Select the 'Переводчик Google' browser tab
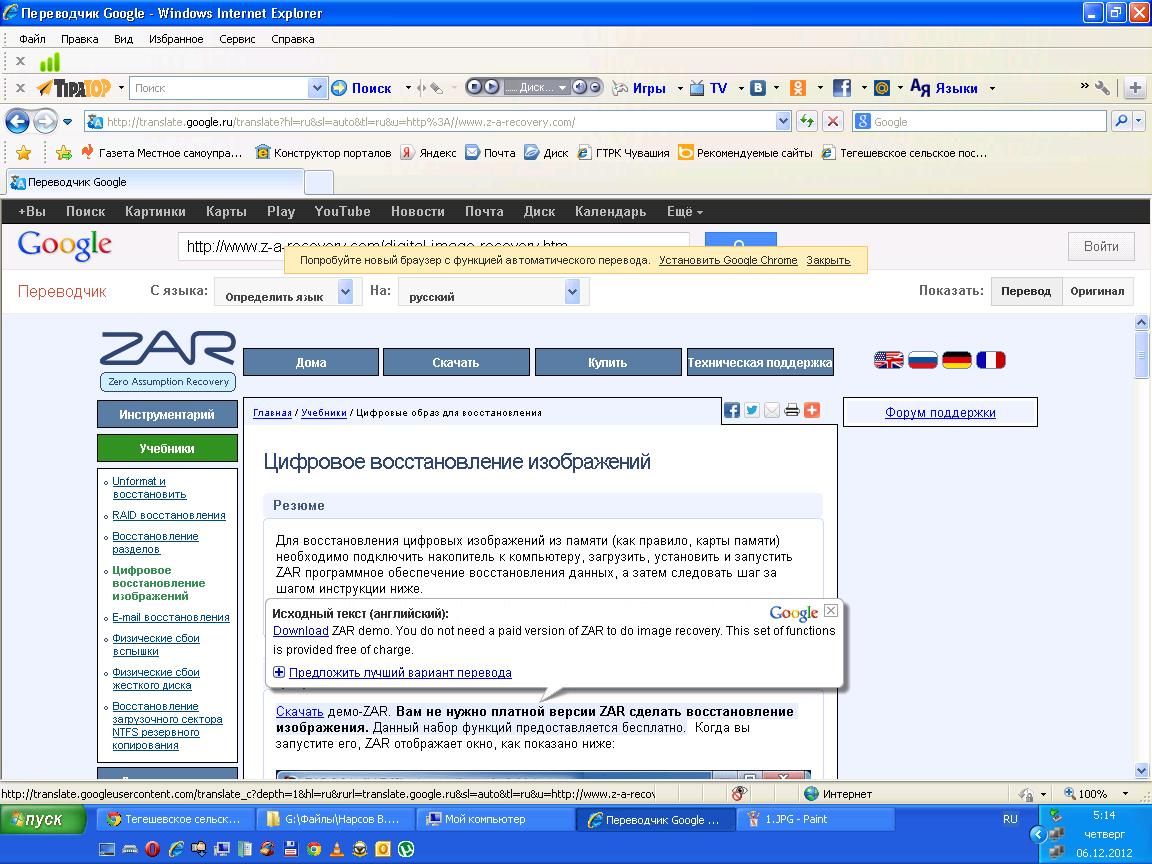The image size is (1152, 864). pos(154,182)
